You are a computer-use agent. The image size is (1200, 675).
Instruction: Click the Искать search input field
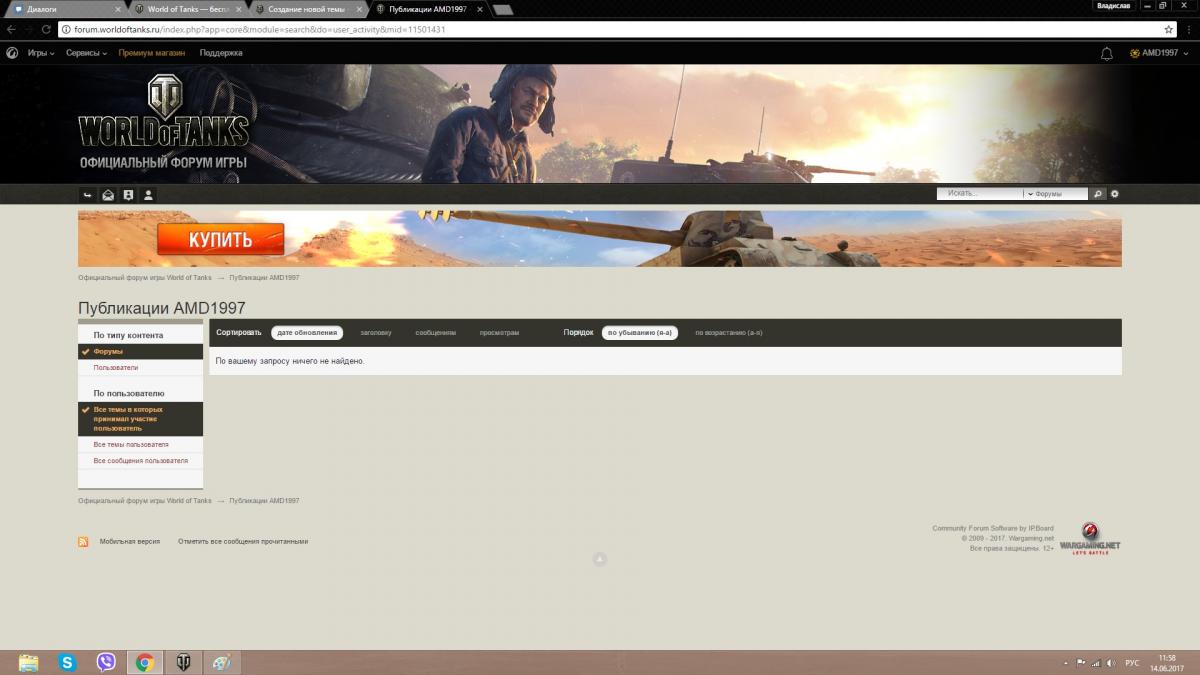click(x=980, y=194)
